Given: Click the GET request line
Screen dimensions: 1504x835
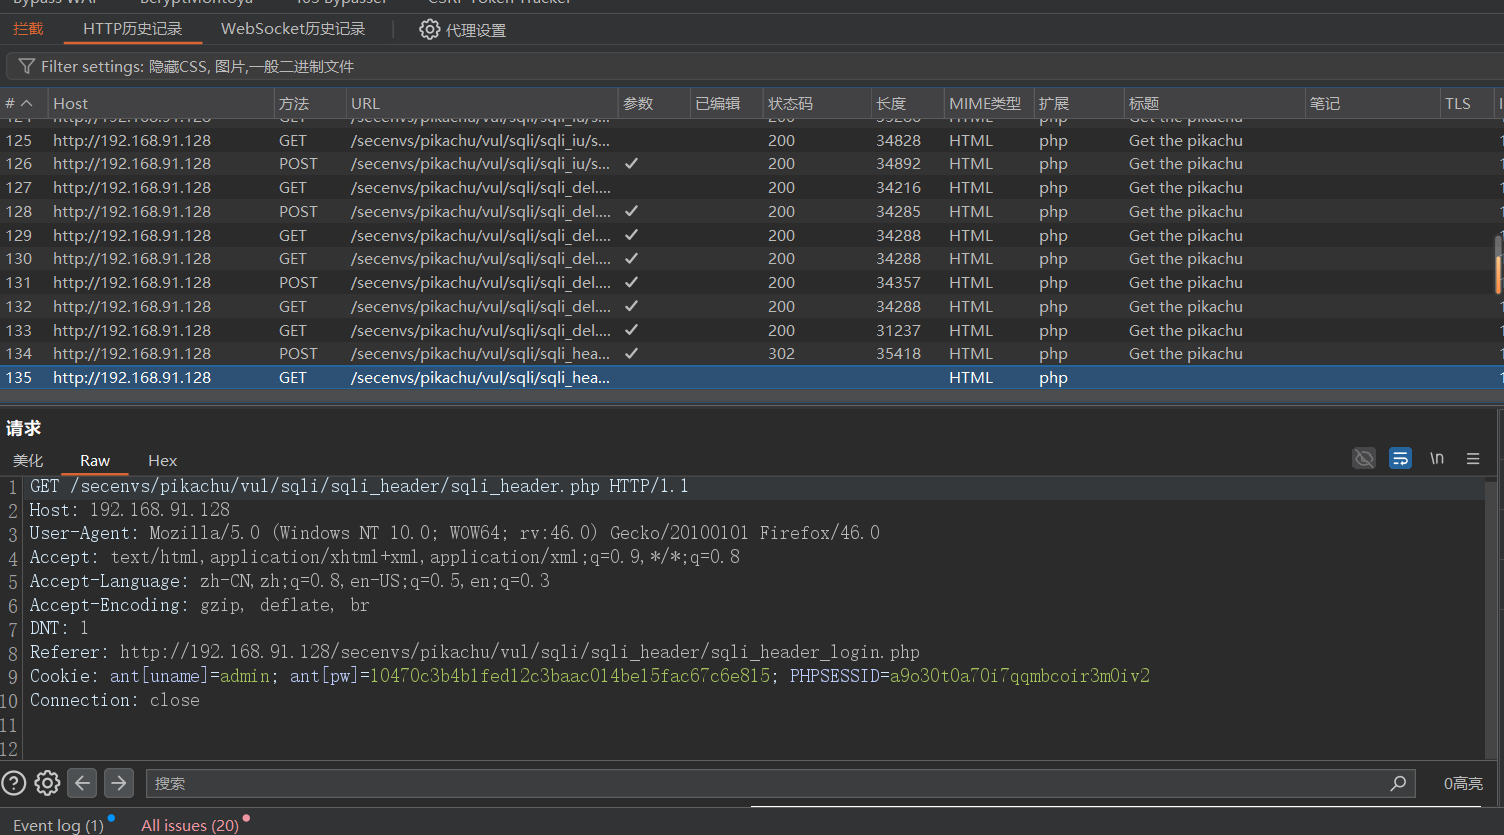Looking at the screenshot, I should pos(359,486).
